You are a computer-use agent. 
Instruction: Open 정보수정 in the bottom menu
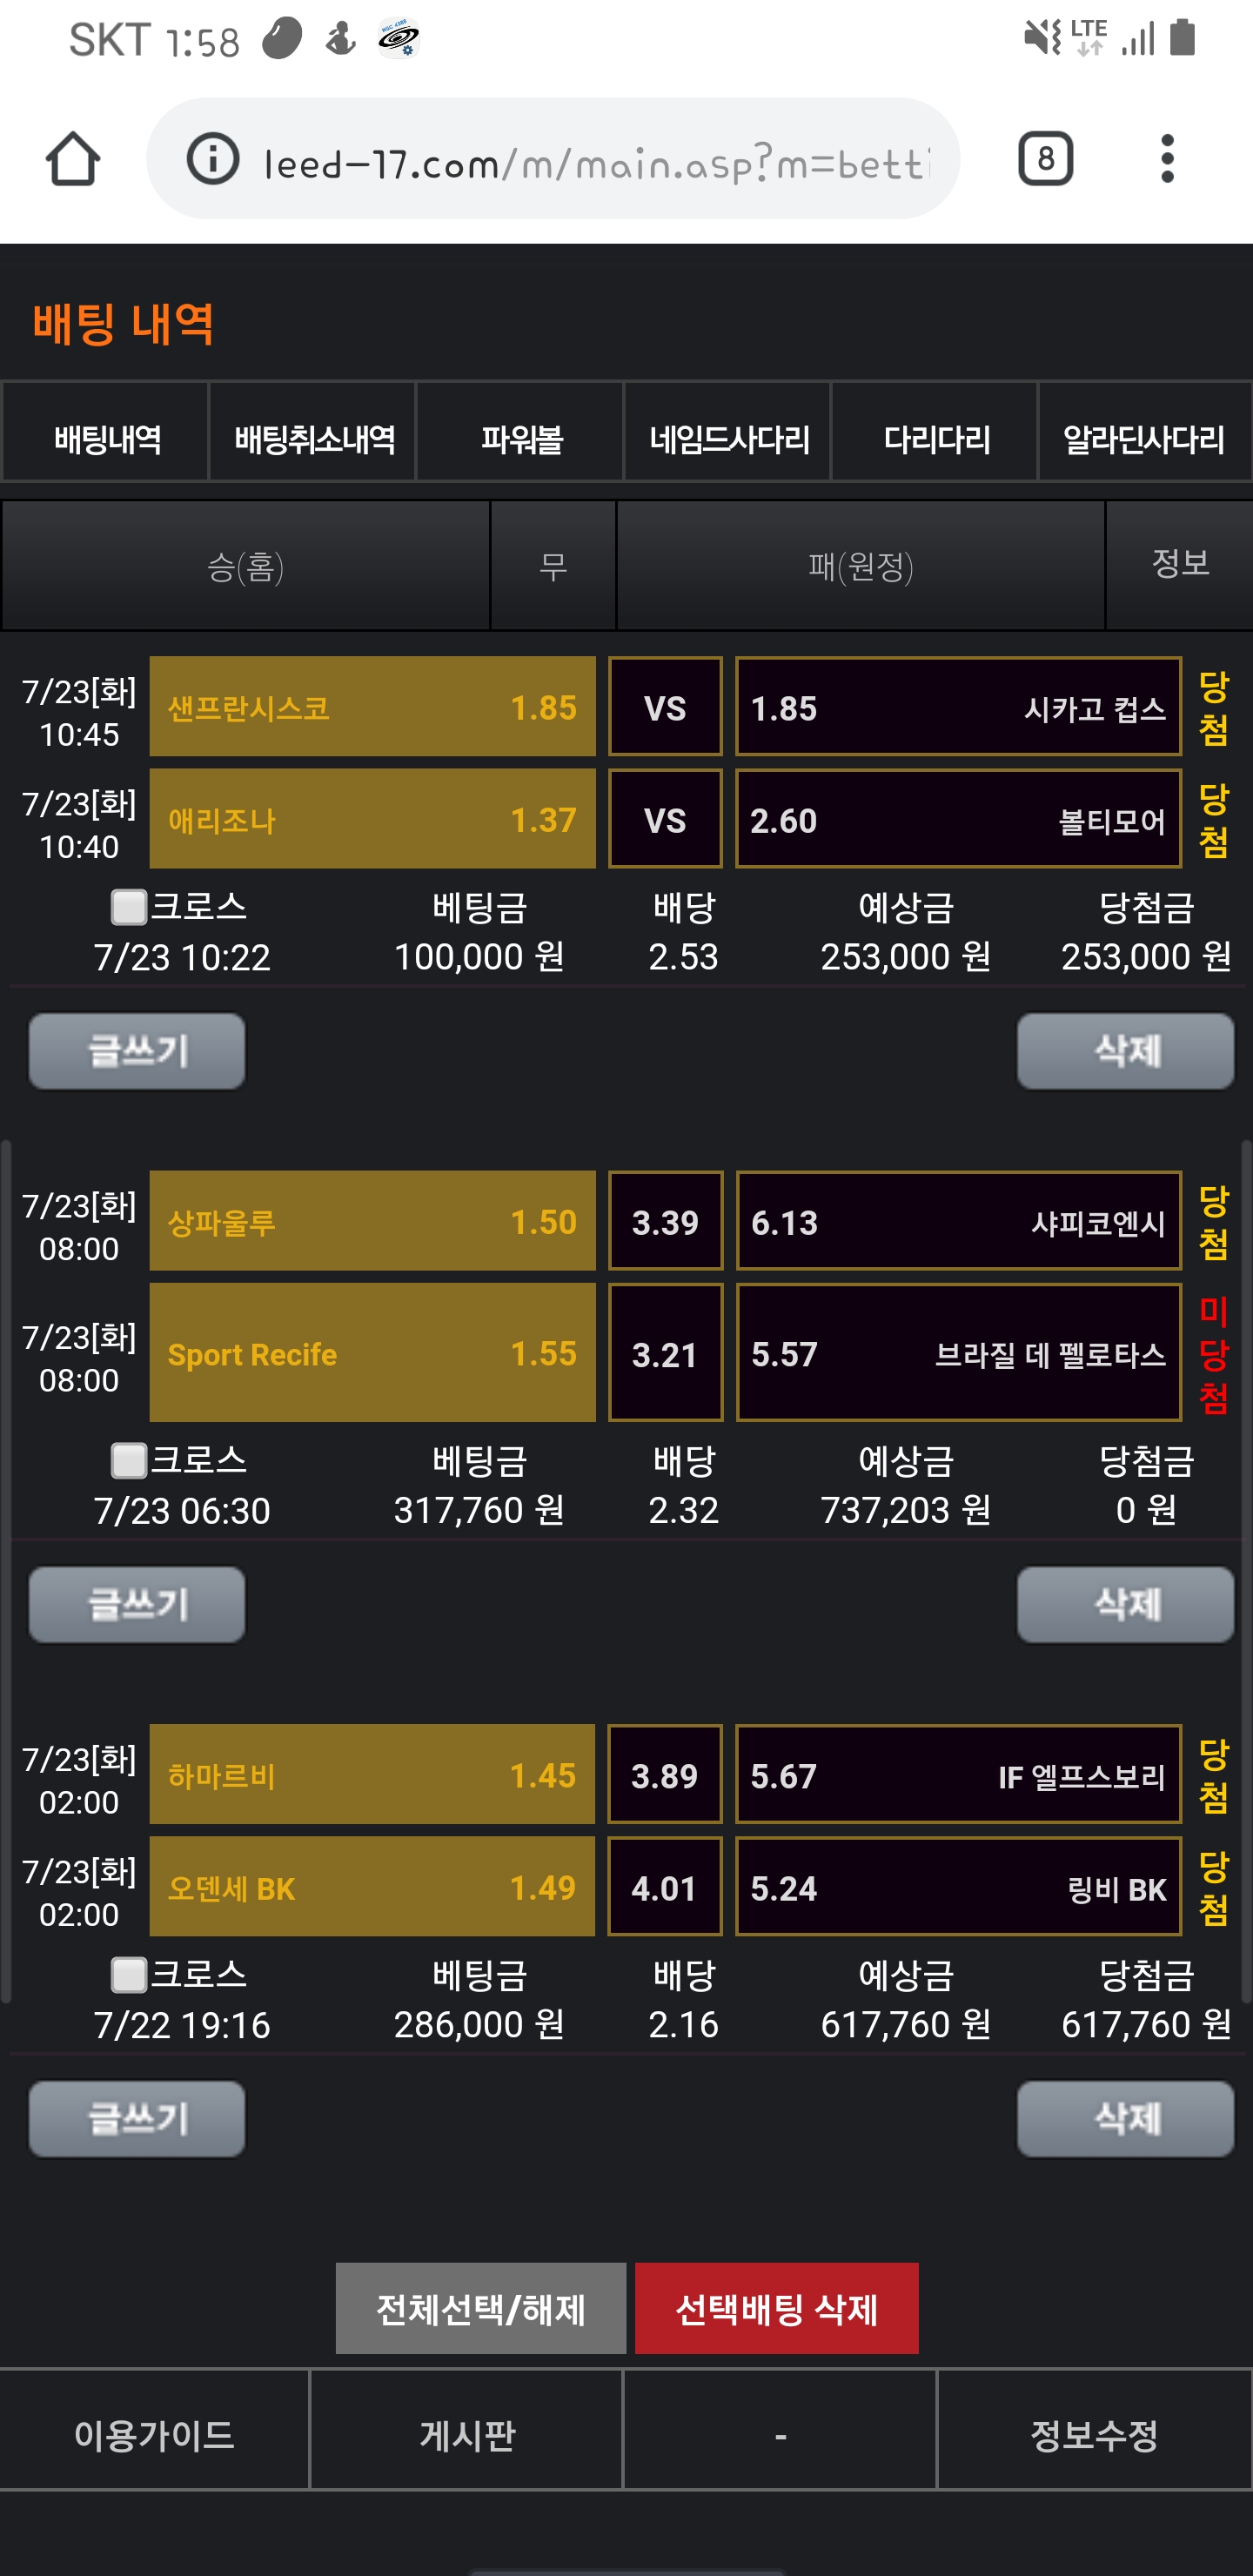(x=1094, y=2434)
